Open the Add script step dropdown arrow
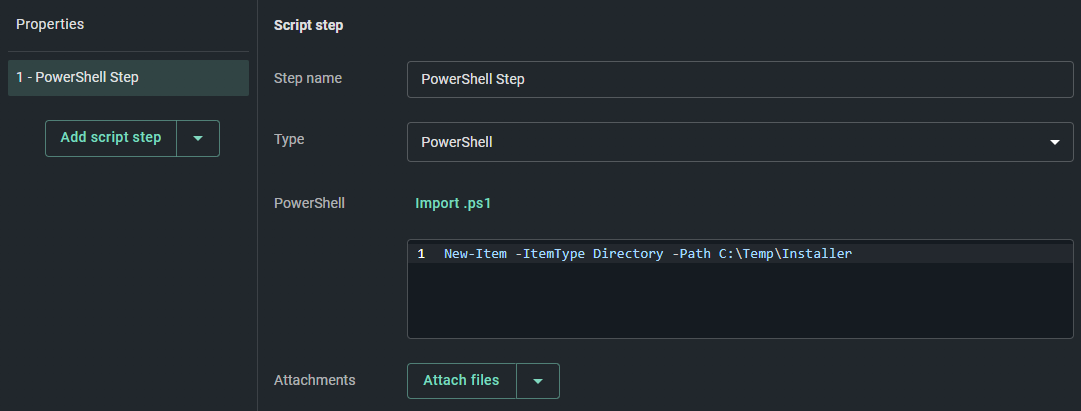Viewport: 1081px width, 411px height. [198, 138]
